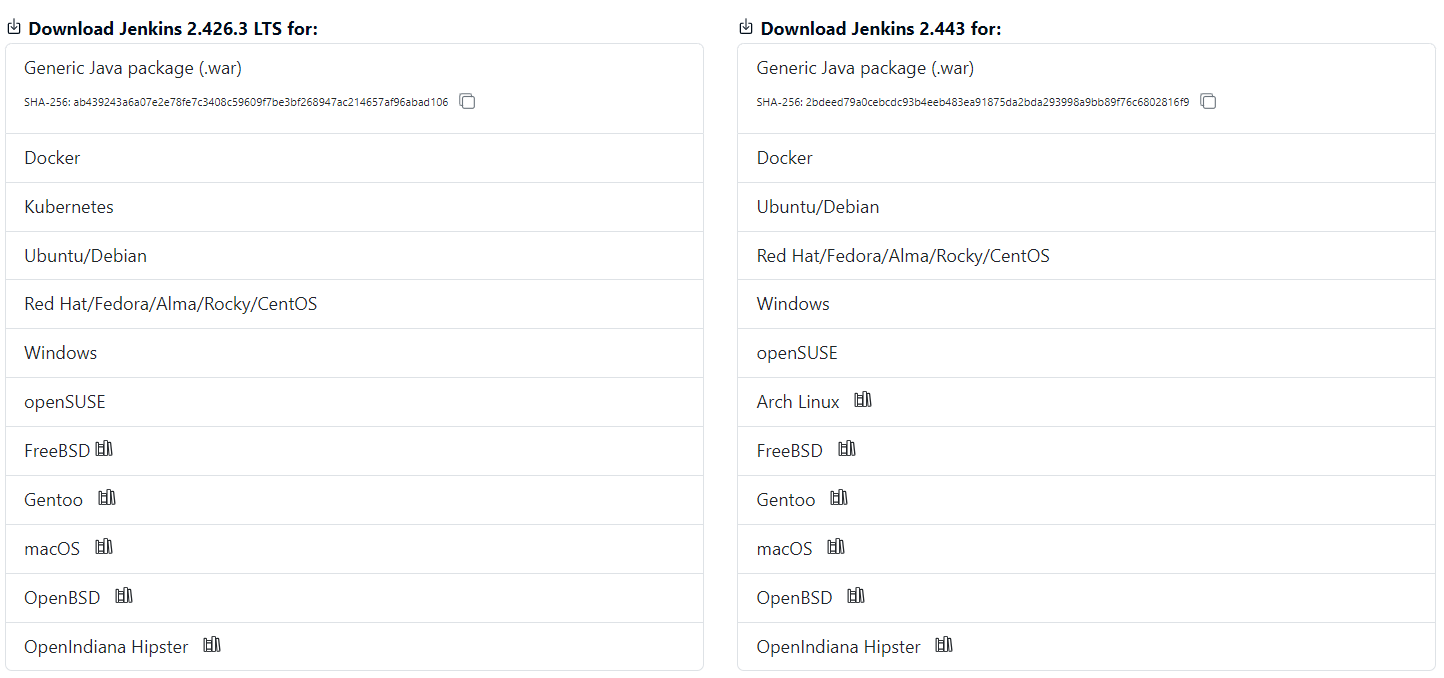Open LTS Ubuntu/Debian package page

tap(85, 256)
